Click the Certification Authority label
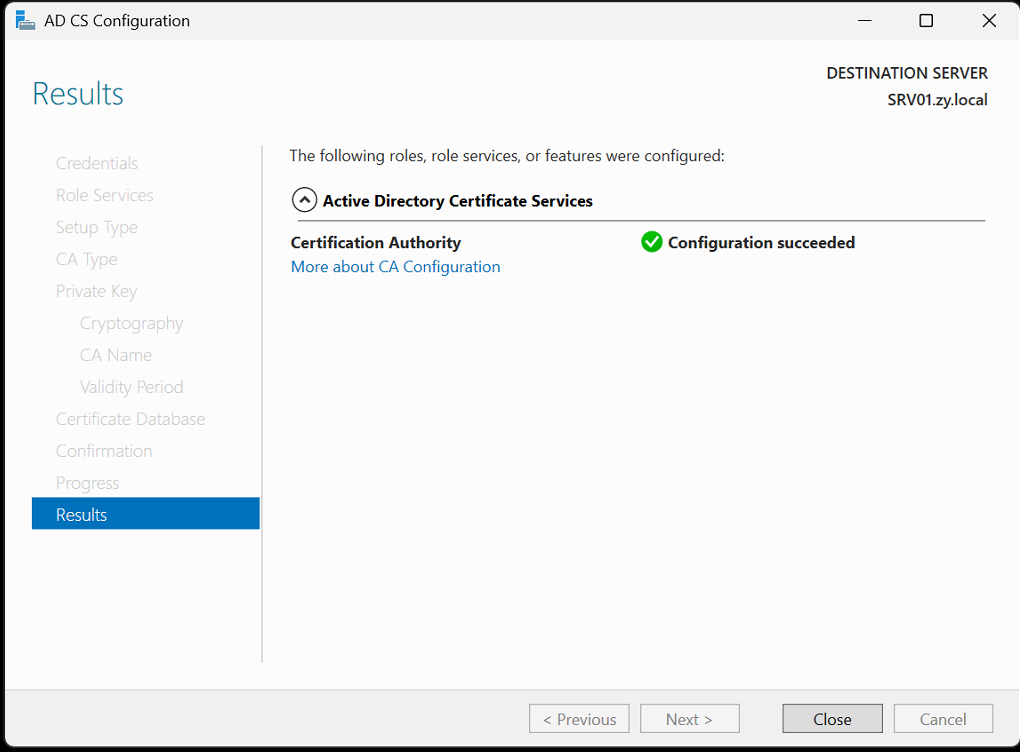This screenshot has width=1020, height=752. click(x=375, y=243)
